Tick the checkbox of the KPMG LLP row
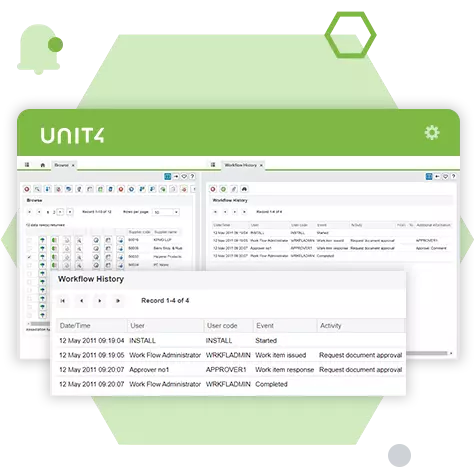 (x=29, y=240)
